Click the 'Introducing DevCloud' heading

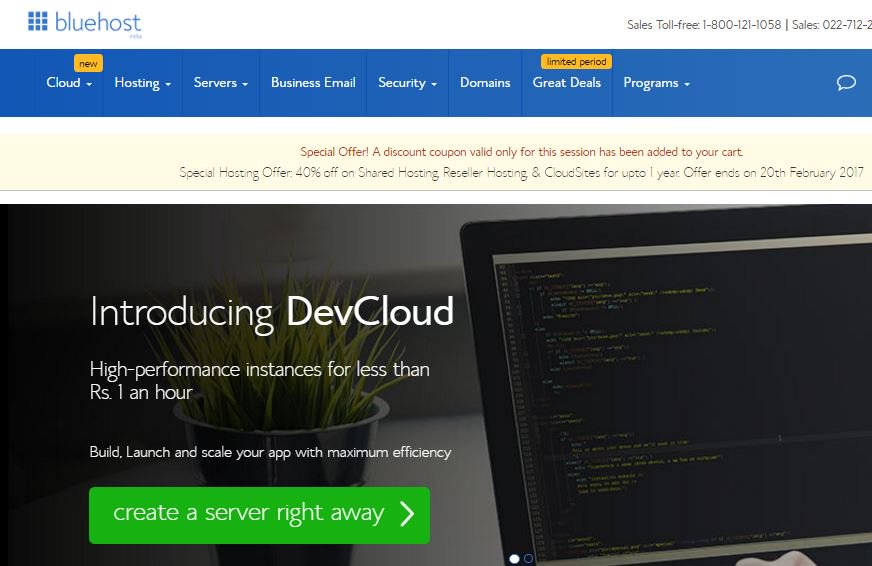click(272, 312)
